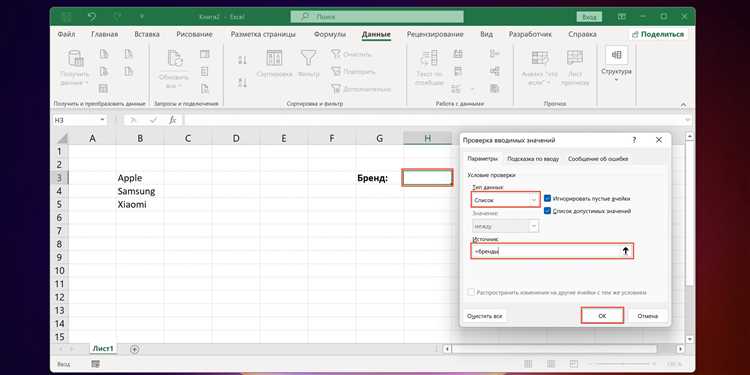Expand formula bar with right-edge chevron
The image size is (750, 375).
(x=688, y=120)
